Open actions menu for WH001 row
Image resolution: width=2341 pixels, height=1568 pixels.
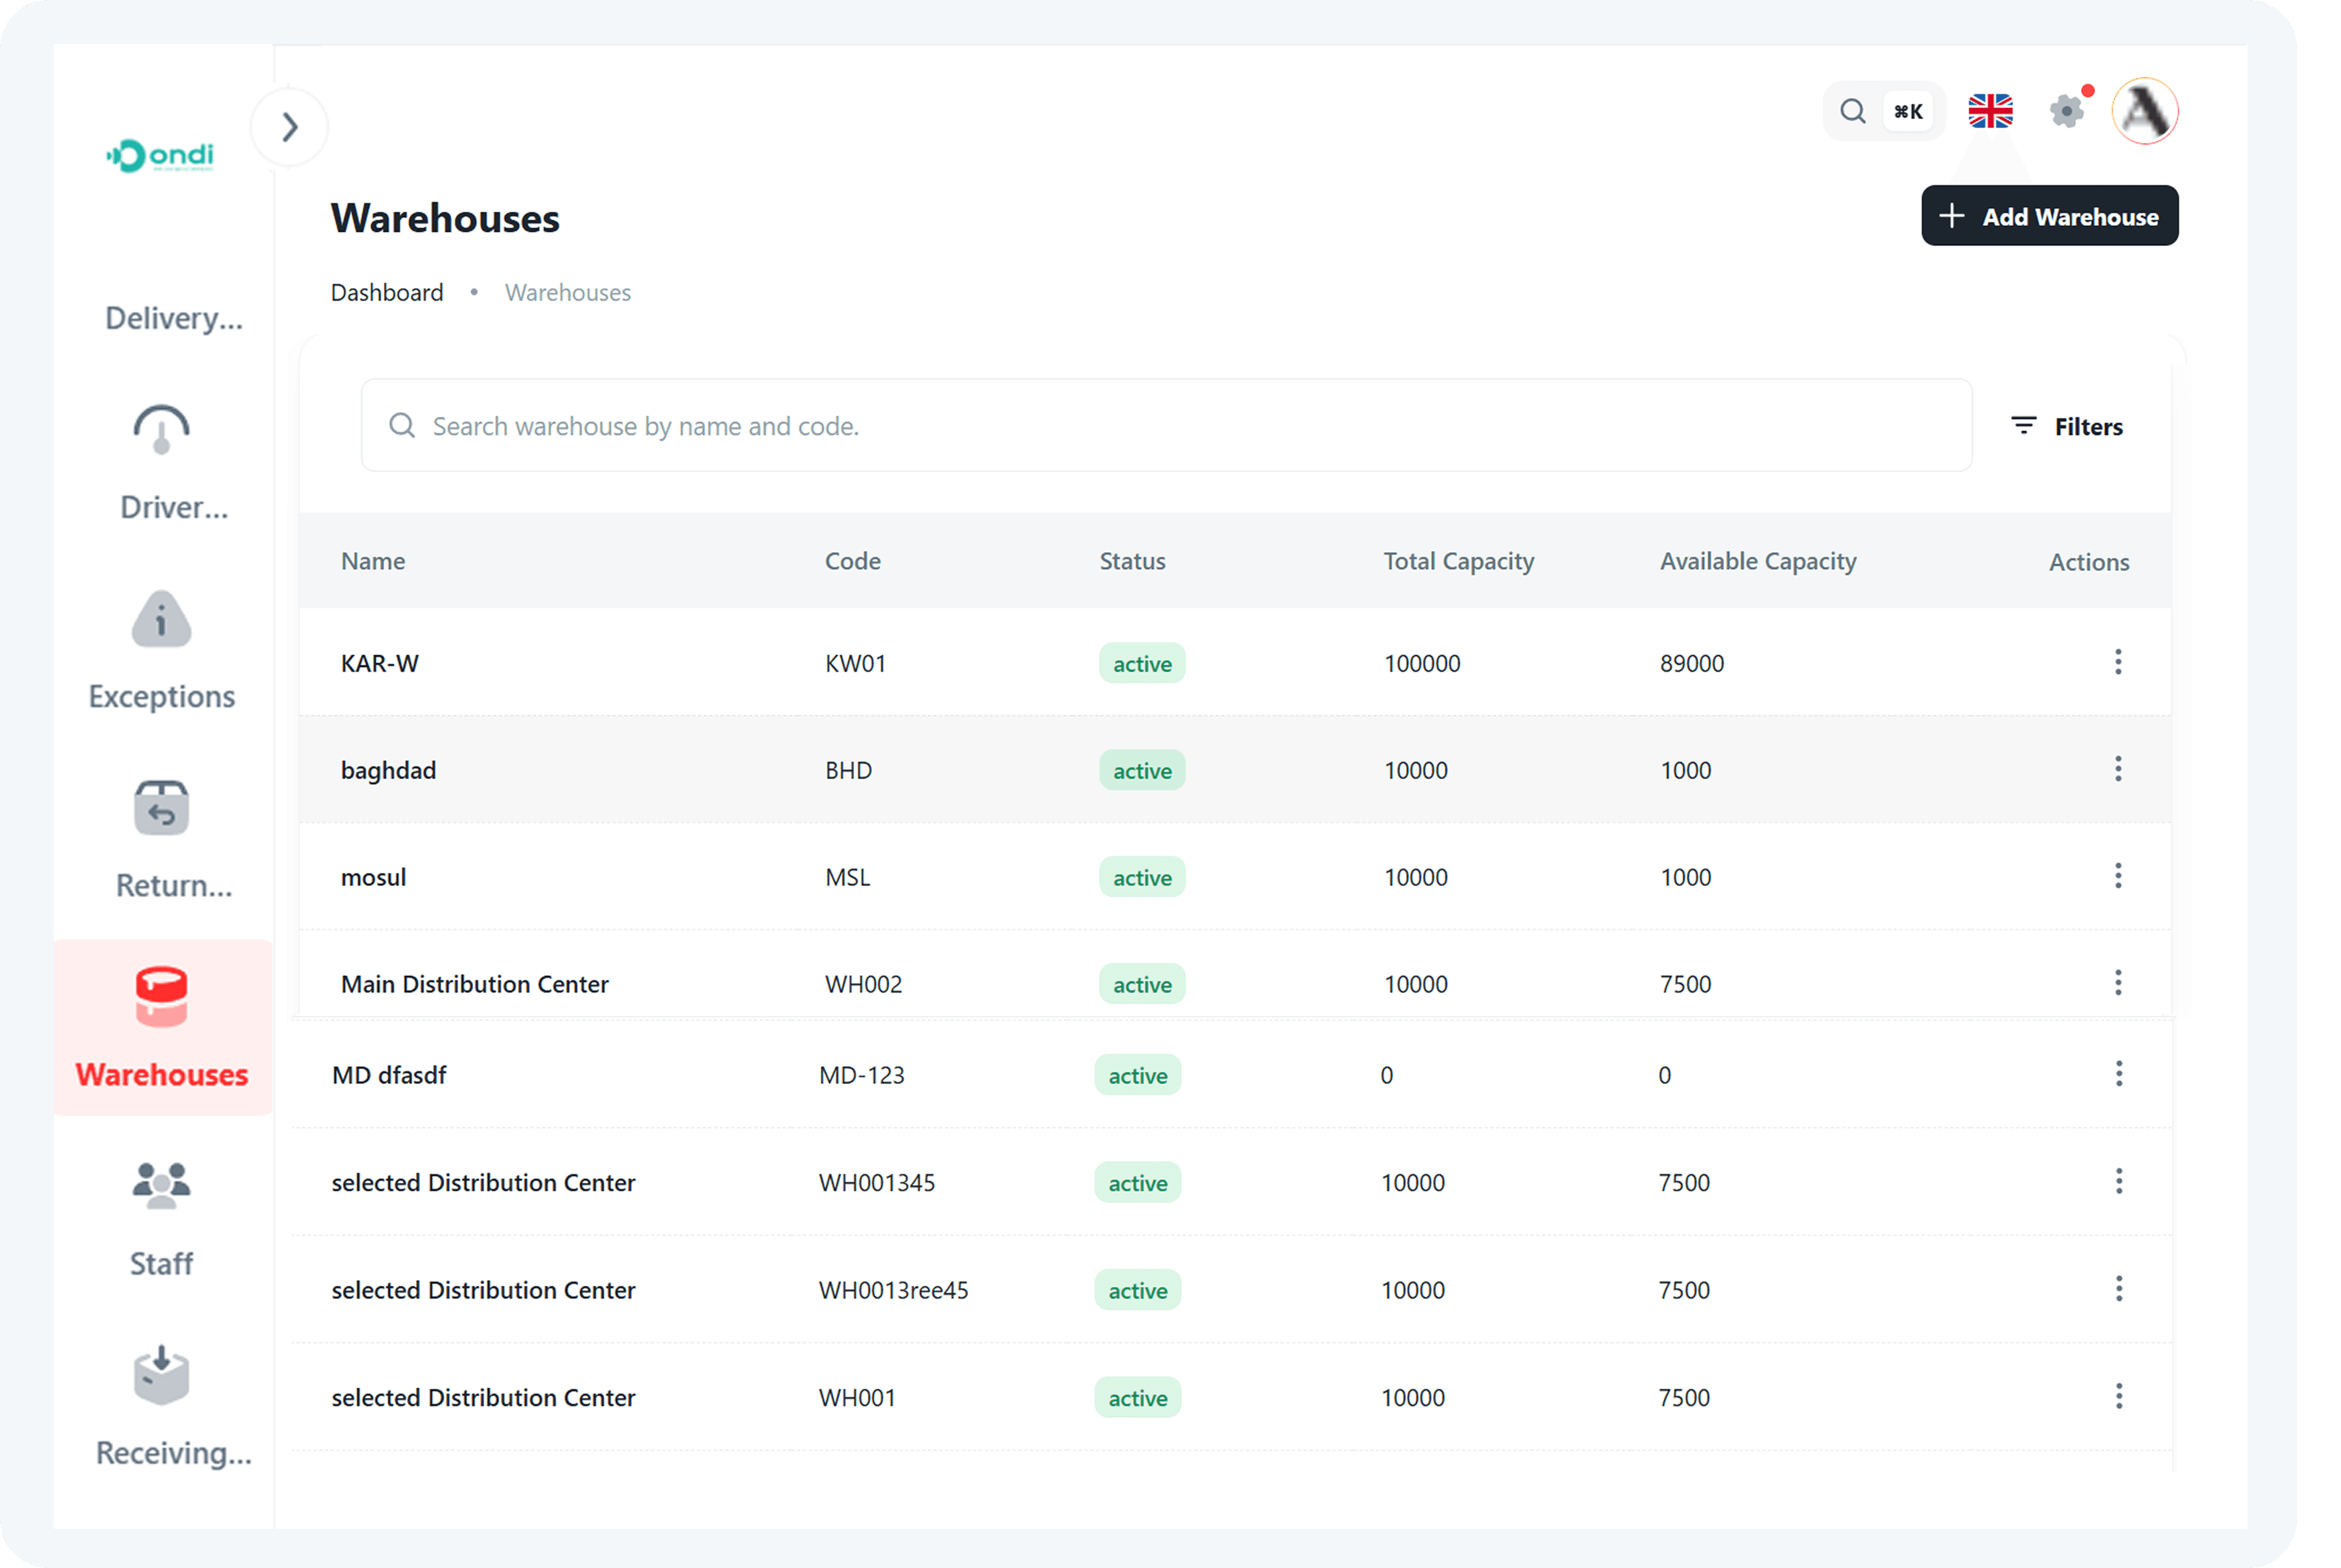click(x=2118, y=1396)
